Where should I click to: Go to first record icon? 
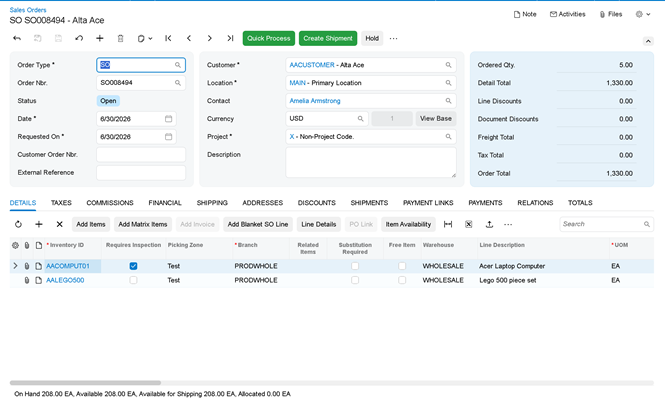(x=168, y=38)
